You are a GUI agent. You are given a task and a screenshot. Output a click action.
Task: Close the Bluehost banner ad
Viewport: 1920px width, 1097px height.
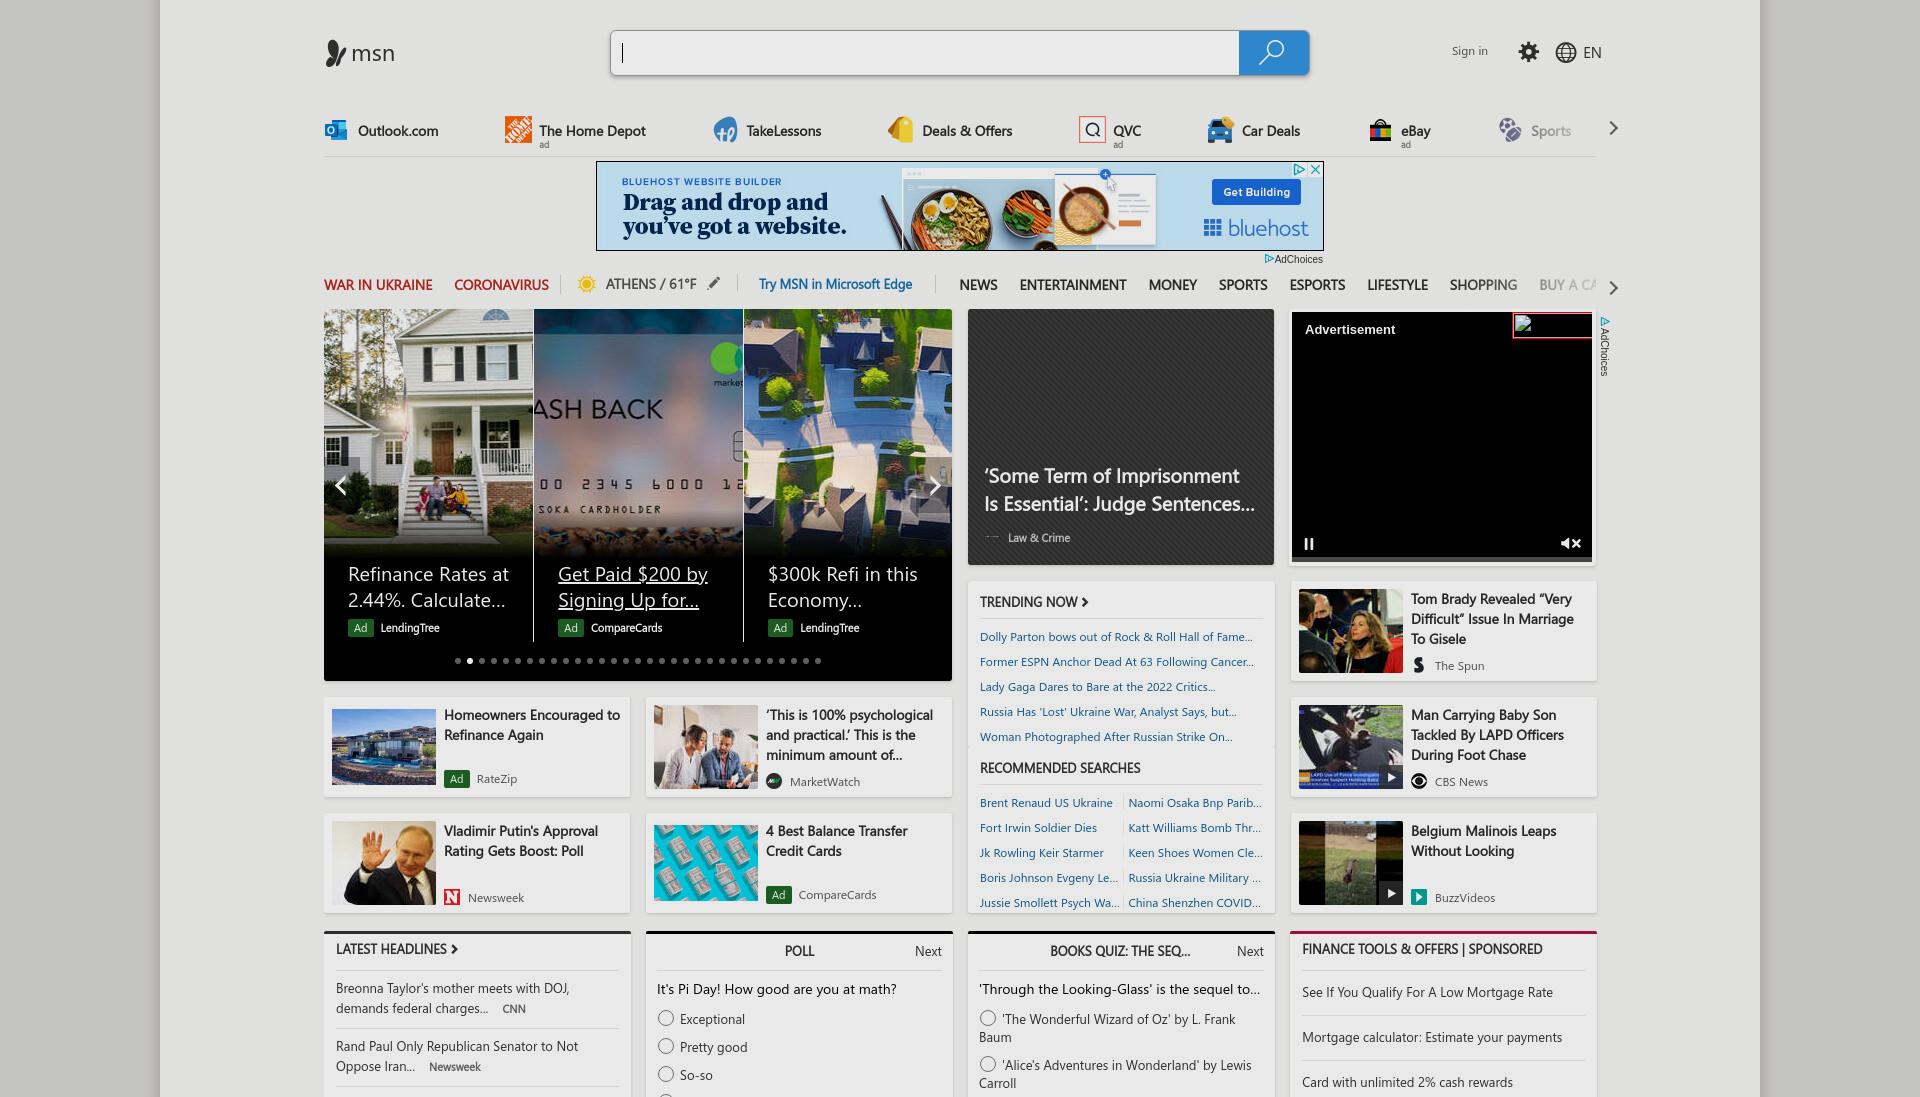[x=1315, y=170]
